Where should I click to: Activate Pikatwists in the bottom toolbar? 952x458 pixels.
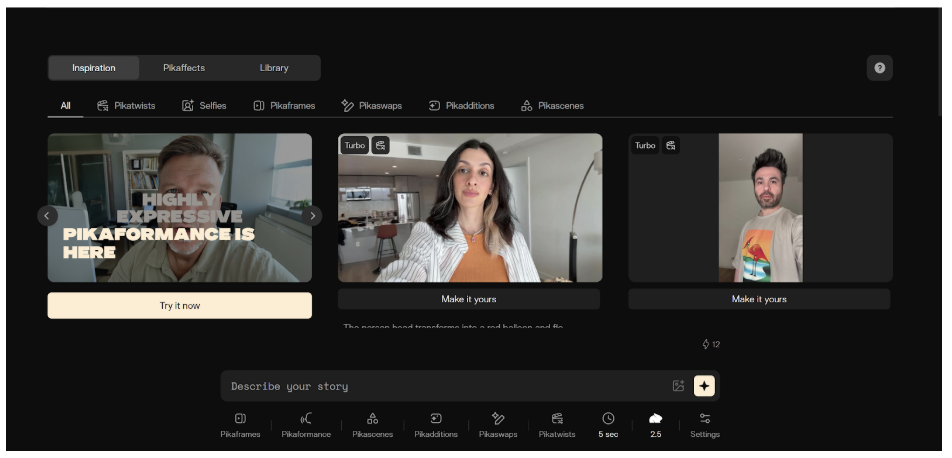point(557,424)
